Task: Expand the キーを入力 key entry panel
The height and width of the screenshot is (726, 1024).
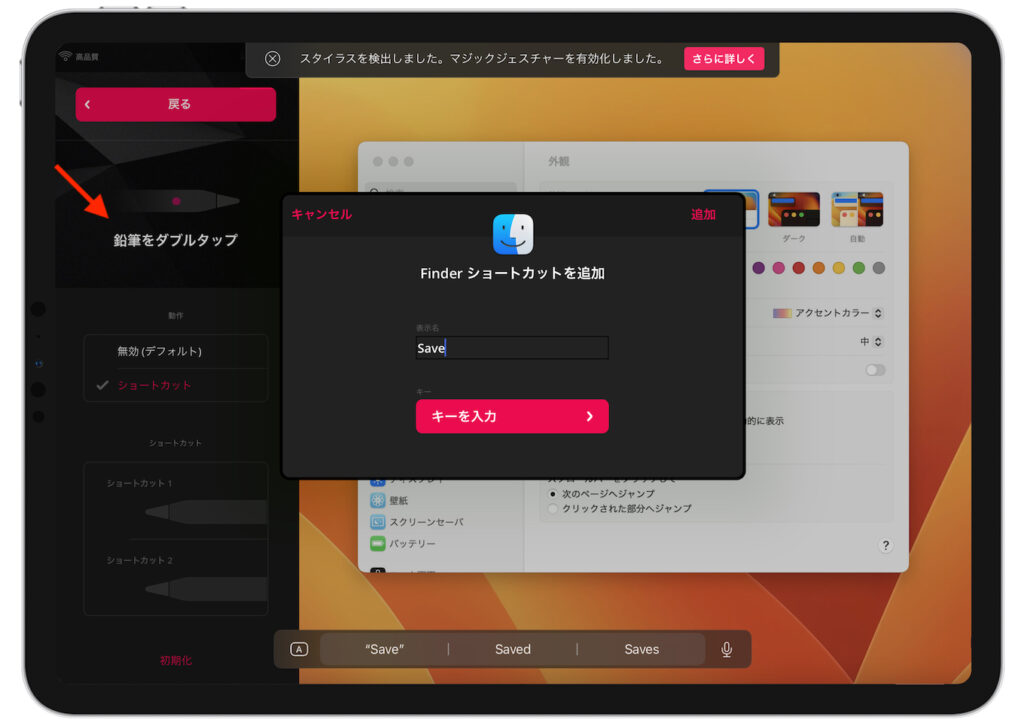Action: 512,416
